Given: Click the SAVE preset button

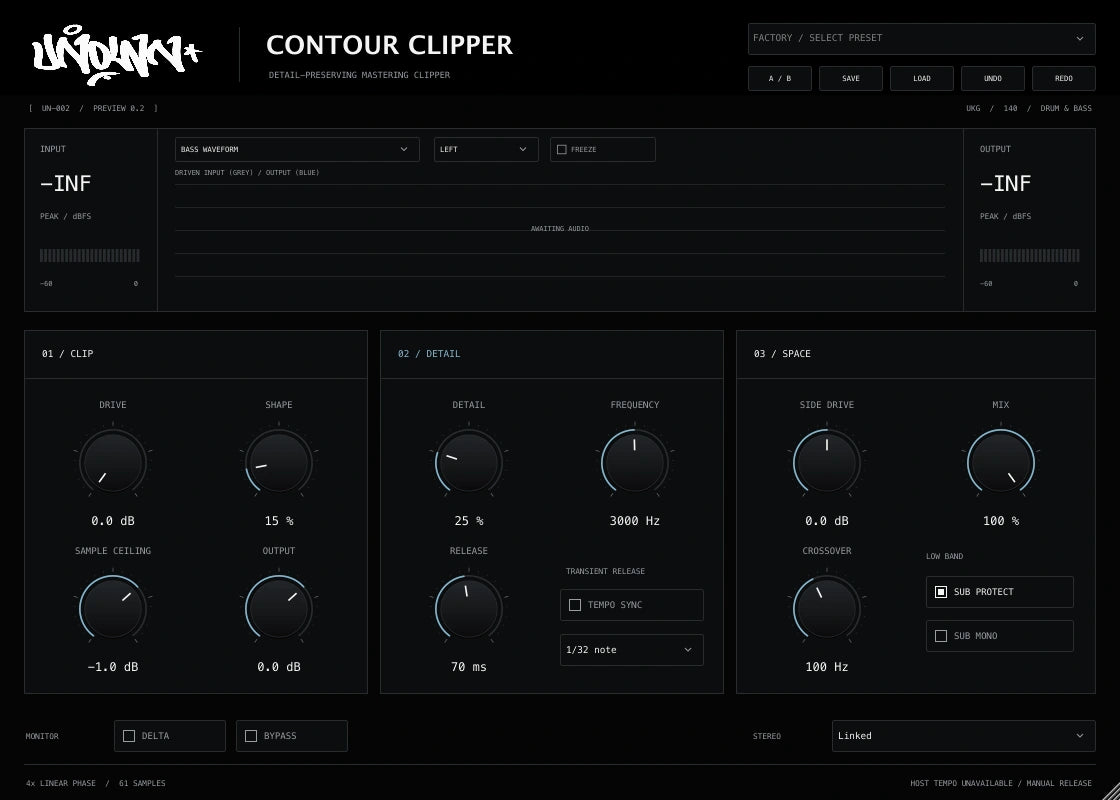Looking at the screenshot, I should (x=851, y=79).
